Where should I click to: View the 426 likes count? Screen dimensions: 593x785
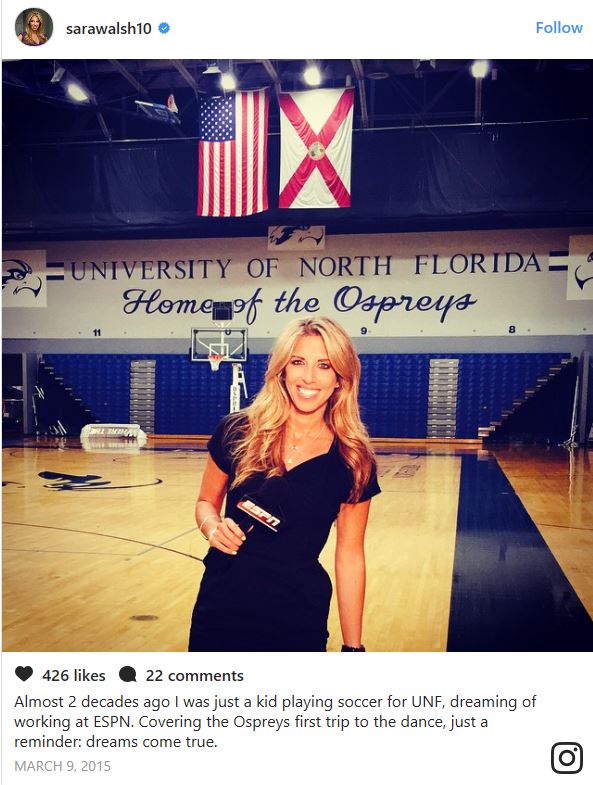pyautogui.click(x=74, y=675)
